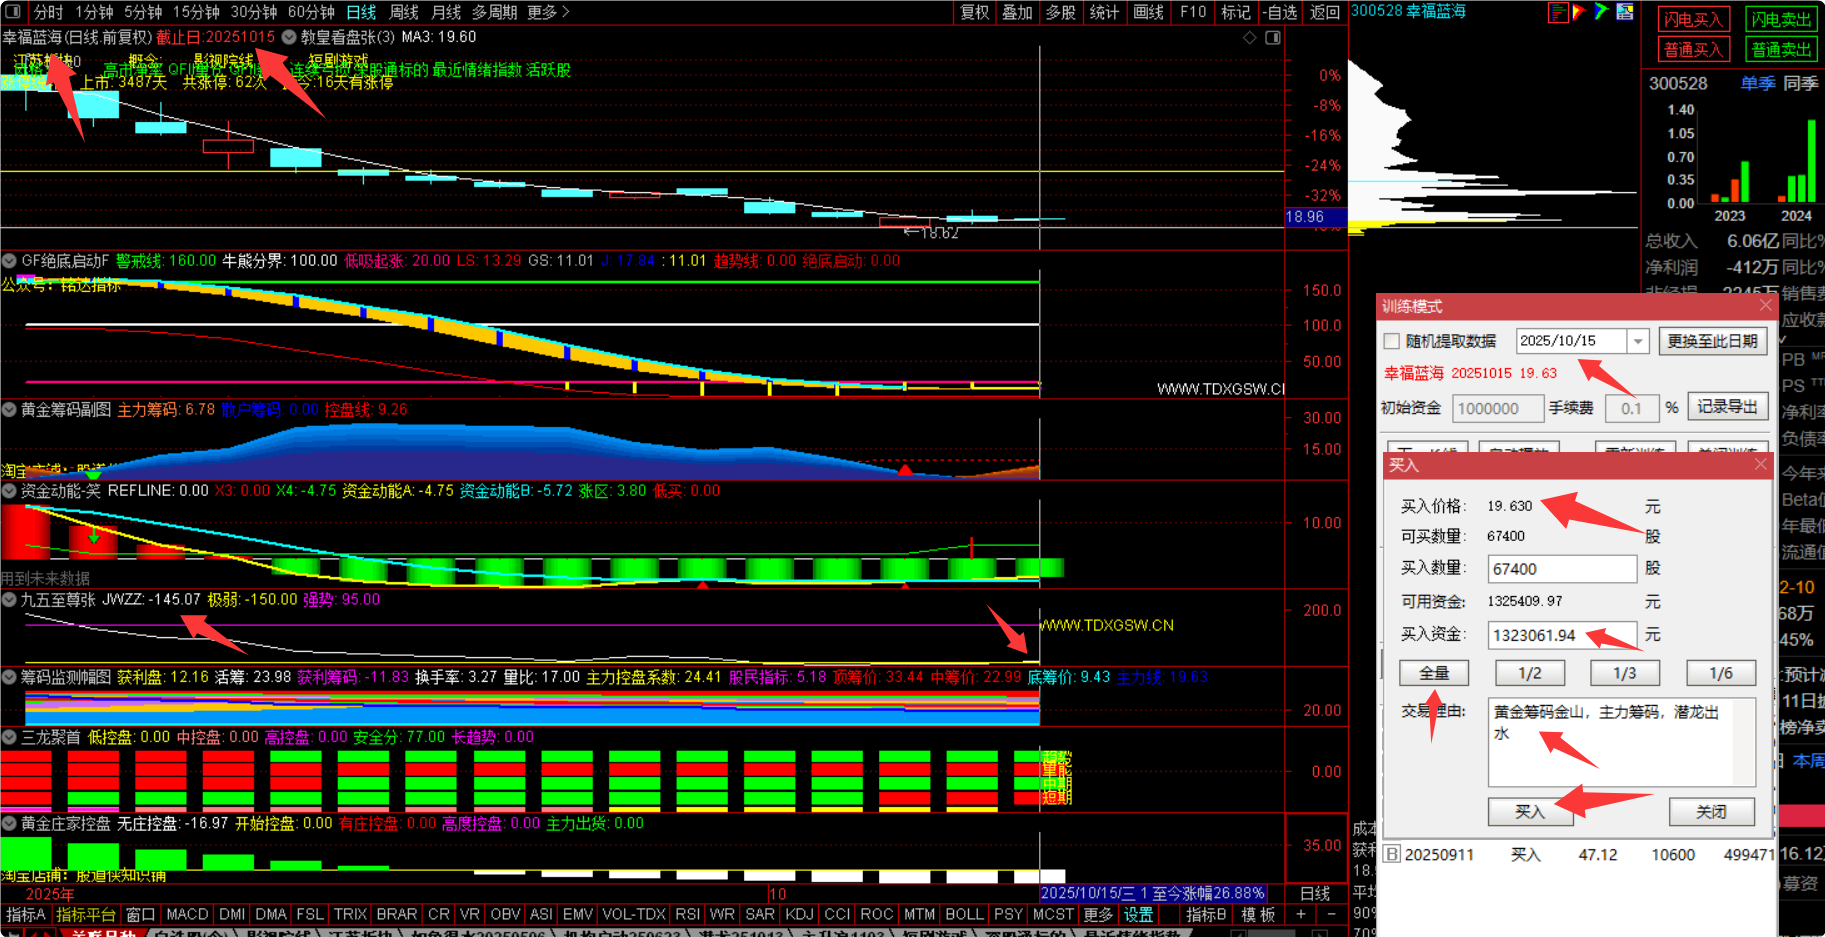Click the 买入数量 input field
Viewport: 1825px width, 937px height.
pos(1562,569)
